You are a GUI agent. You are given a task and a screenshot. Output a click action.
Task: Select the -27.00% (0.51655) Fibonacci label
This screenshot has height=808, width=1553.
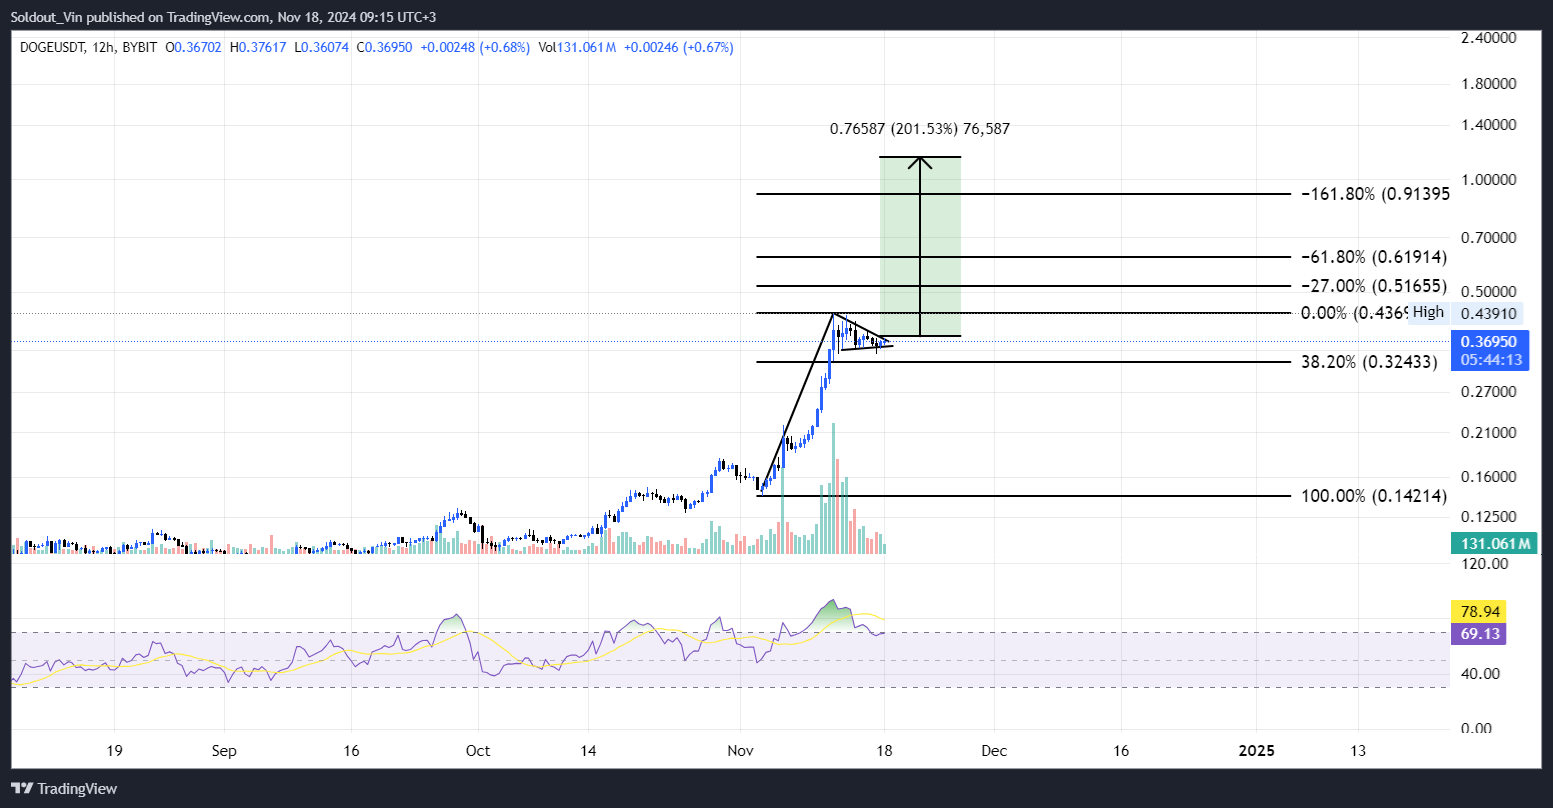[x=1375, y=286]
